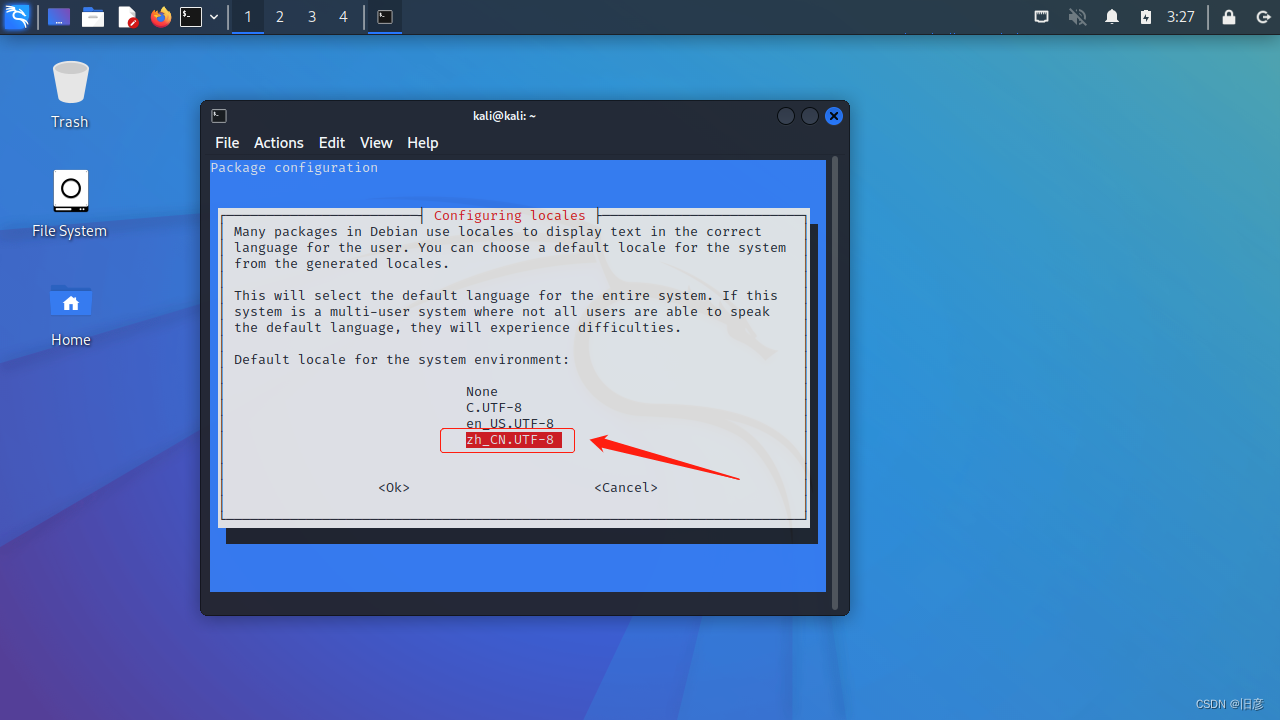Click the <Cancel> button in dialog
Viewport: 1280px width, 720px height.
point(626,488)
